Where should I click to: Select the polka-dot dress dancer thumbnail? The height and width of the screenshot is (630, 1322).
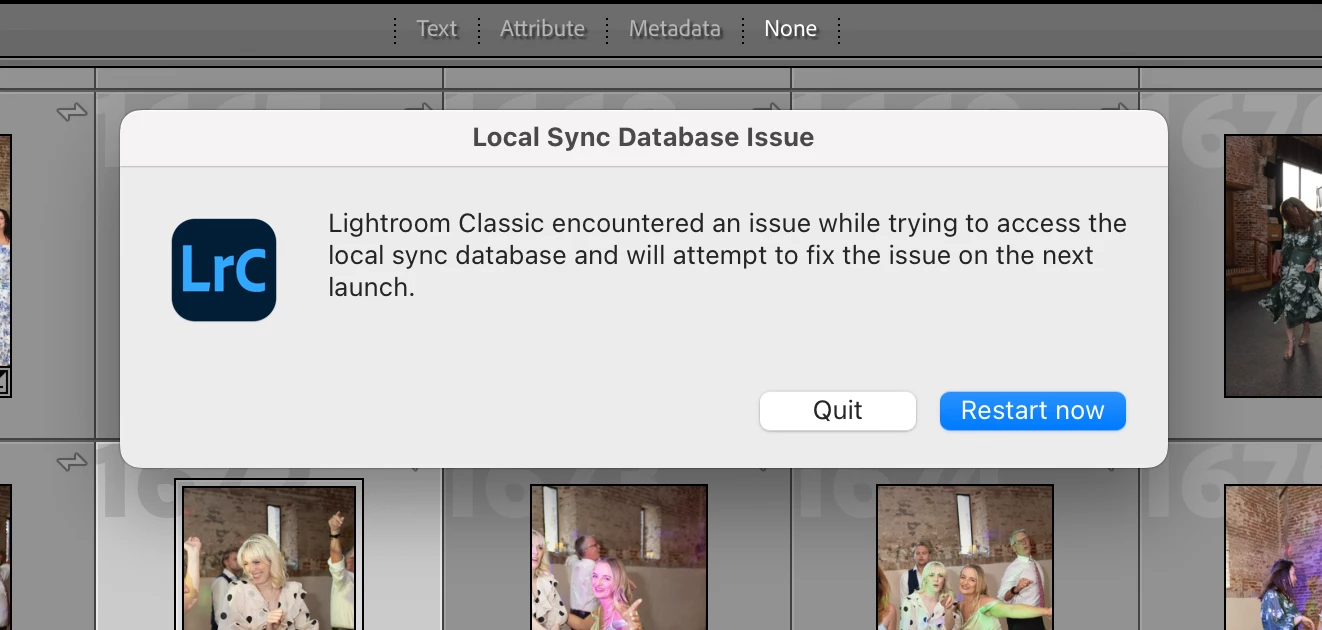[269, 558]
